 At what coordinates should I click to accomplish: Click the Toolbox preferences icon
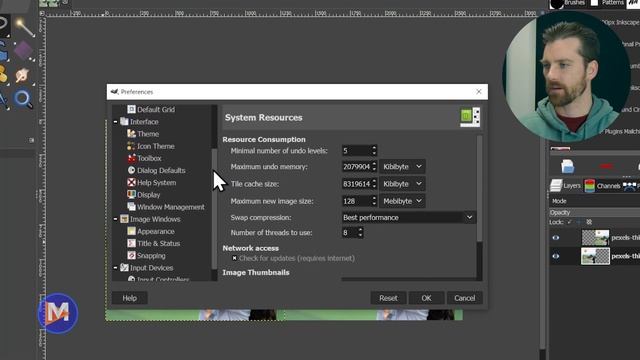[x=131, y=158]
